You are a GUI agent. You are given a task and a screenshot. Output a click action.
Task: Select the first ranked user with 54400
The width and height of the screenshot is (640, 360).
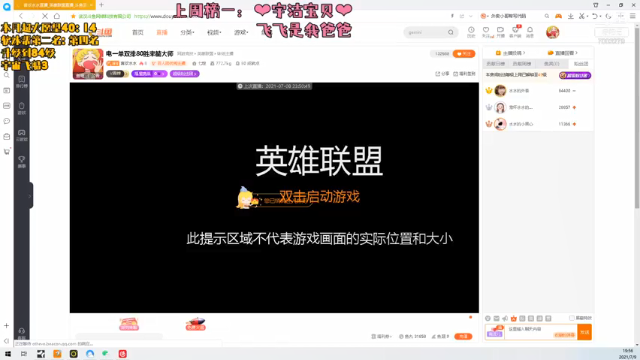click(538, 91)
